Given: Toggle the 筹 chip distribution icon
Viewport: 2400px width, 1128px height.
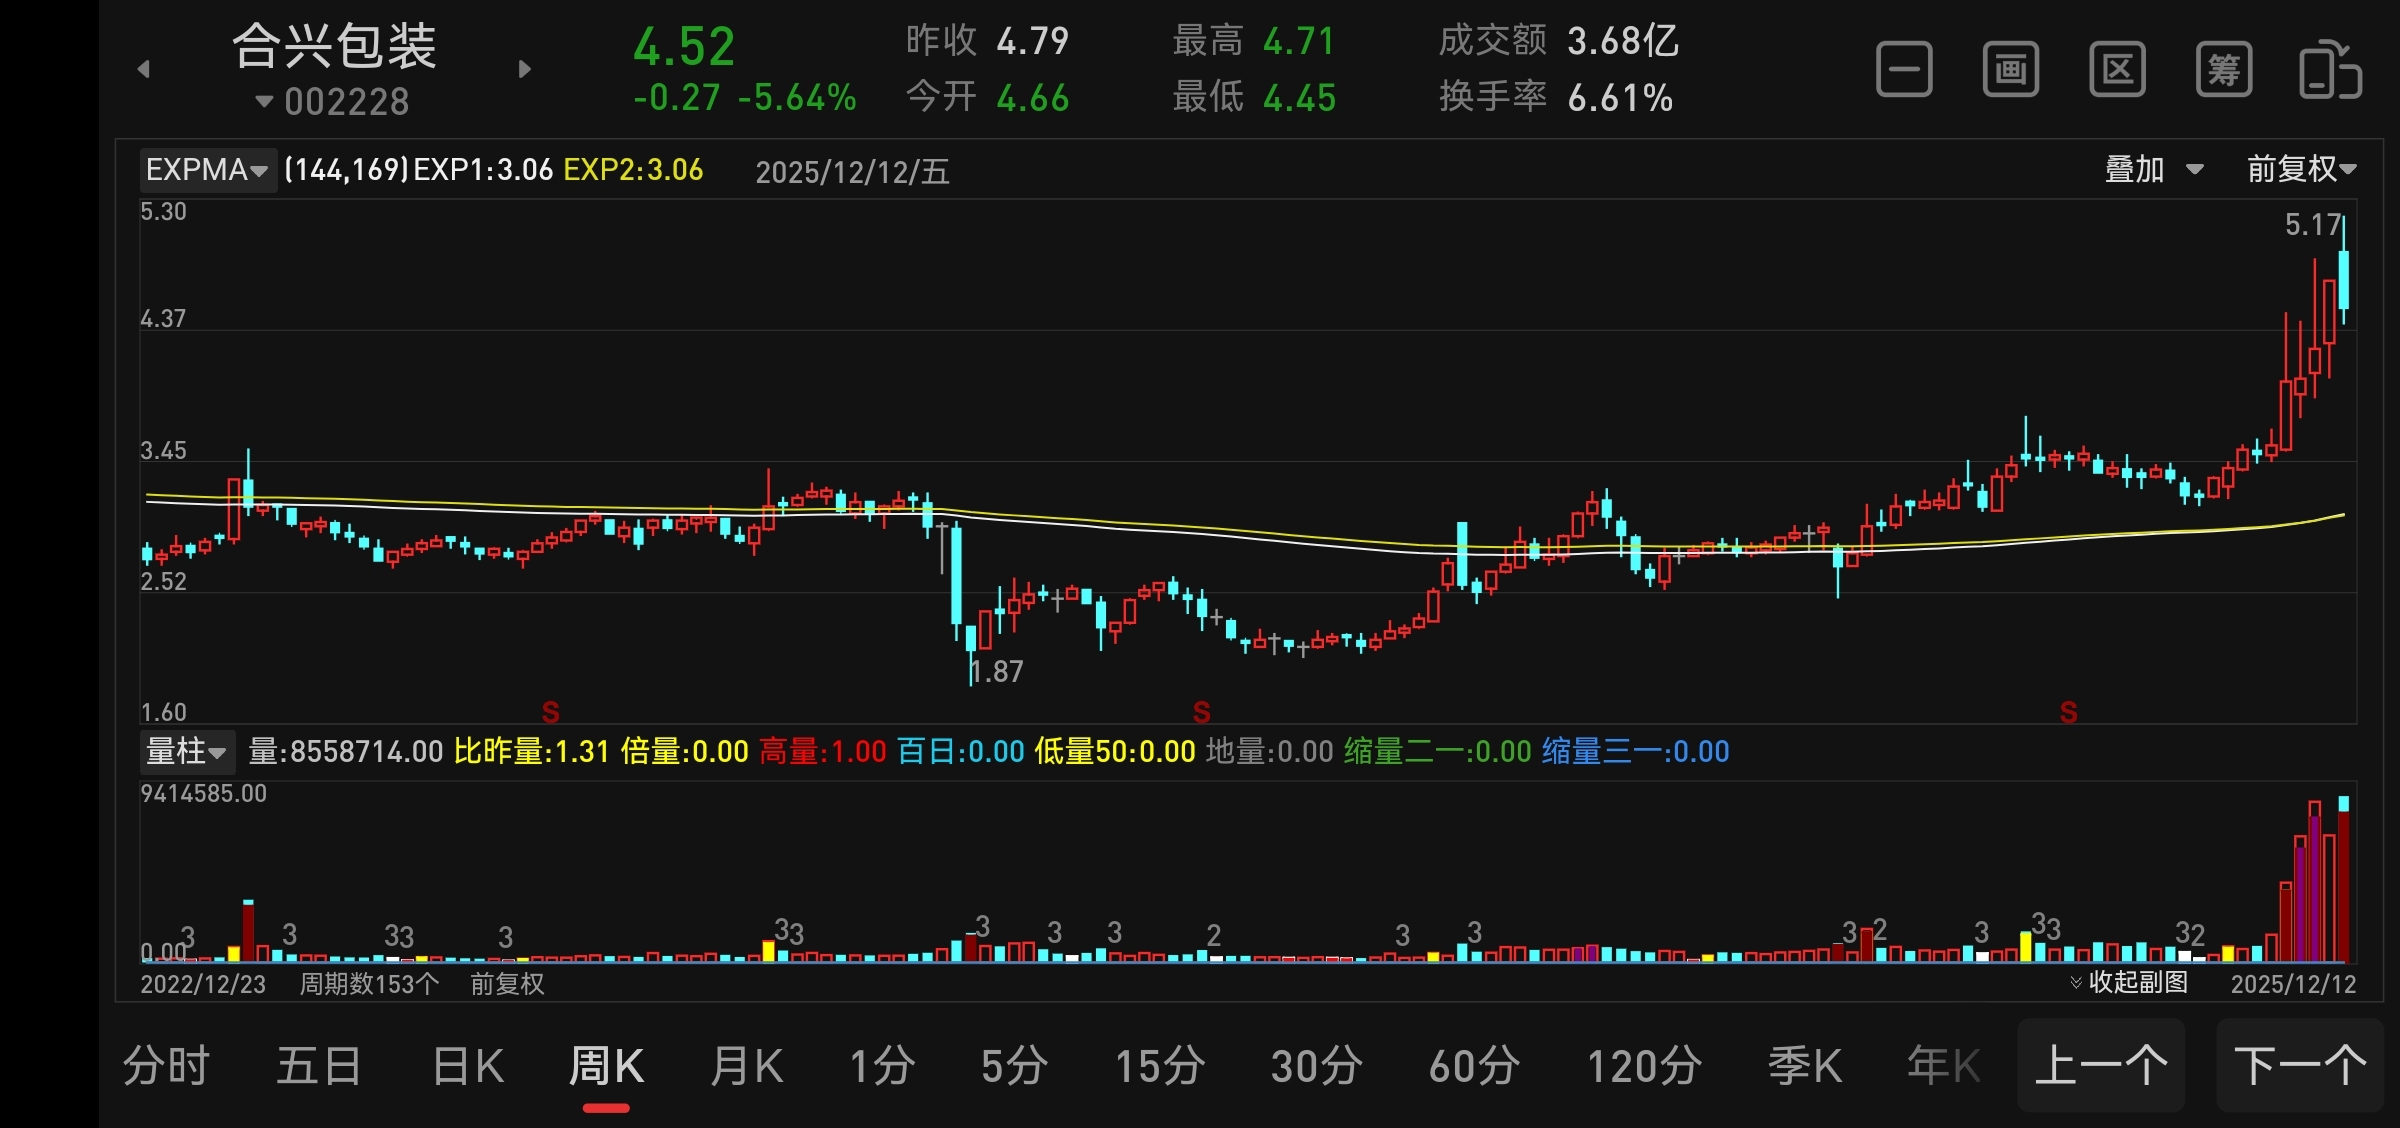Looking at the screenshot, I should pos(2224,70).
